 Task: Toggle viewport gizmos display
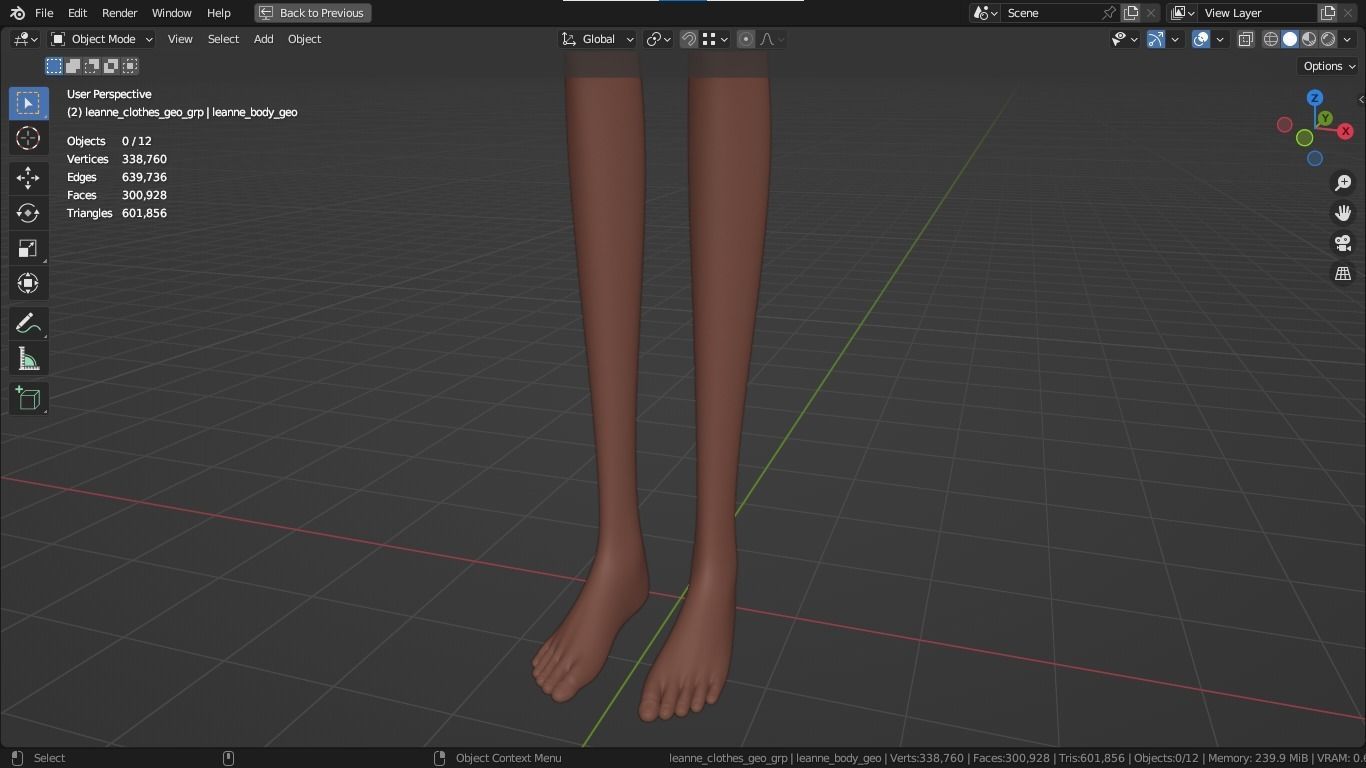(1156, 39)
